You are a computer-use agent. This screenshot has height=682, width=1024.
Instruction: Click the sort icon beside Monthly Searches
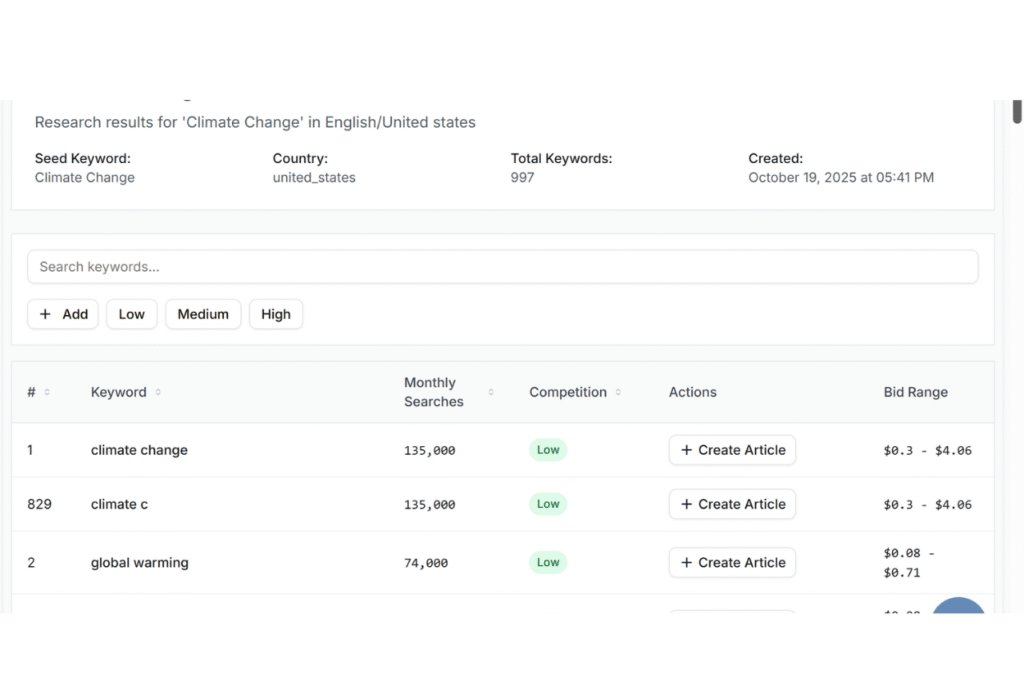click(x=489, y=392)
